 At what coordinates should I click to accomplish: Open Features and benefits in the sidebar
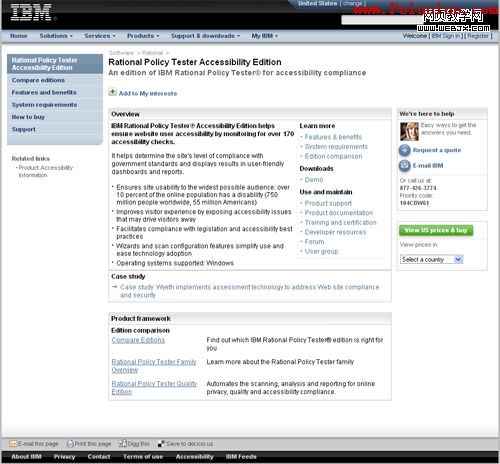(44, 93)
